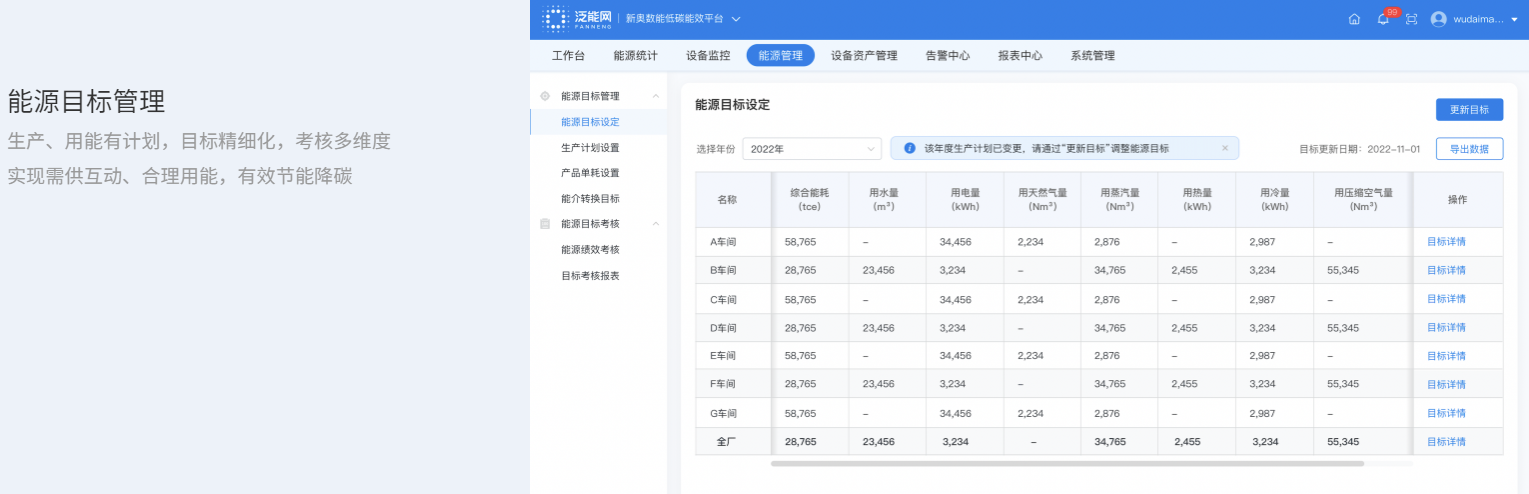Dismiss the production plan changed alert
Image resolution: width=1529 pixels, height=494 pixels.
click(x=1225, y=148)
